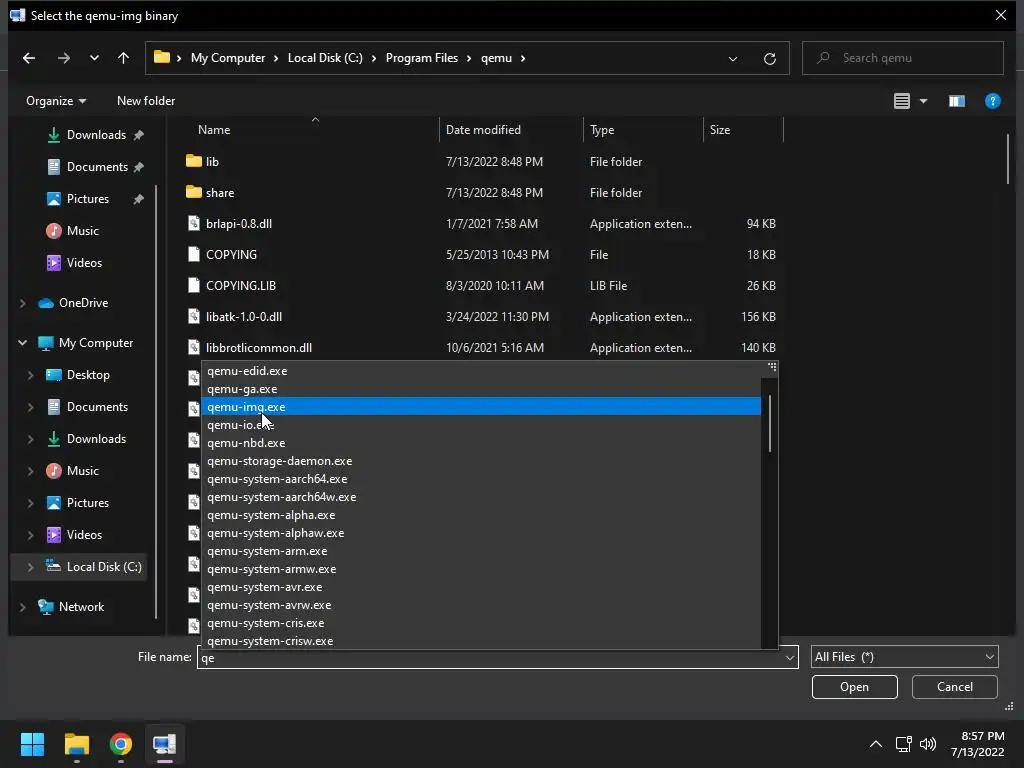Click the suggestion list scrollbar
The width and height of the screenshot is (1024, 768).
pos(770,423)
